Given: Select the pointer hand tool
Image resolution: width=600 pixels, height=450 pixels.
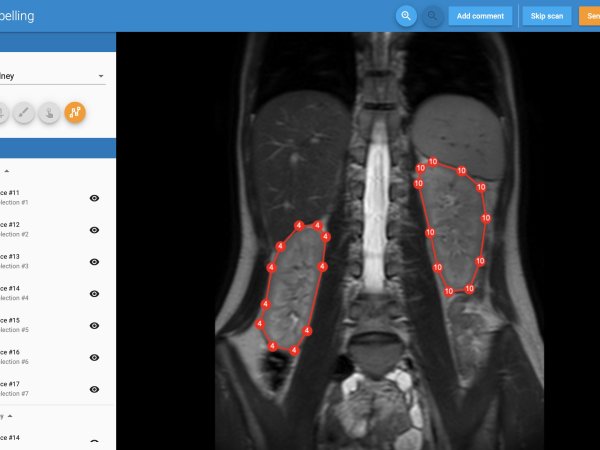Looking at the screenshot, I should pyautogui.click(x=49, y=112).
